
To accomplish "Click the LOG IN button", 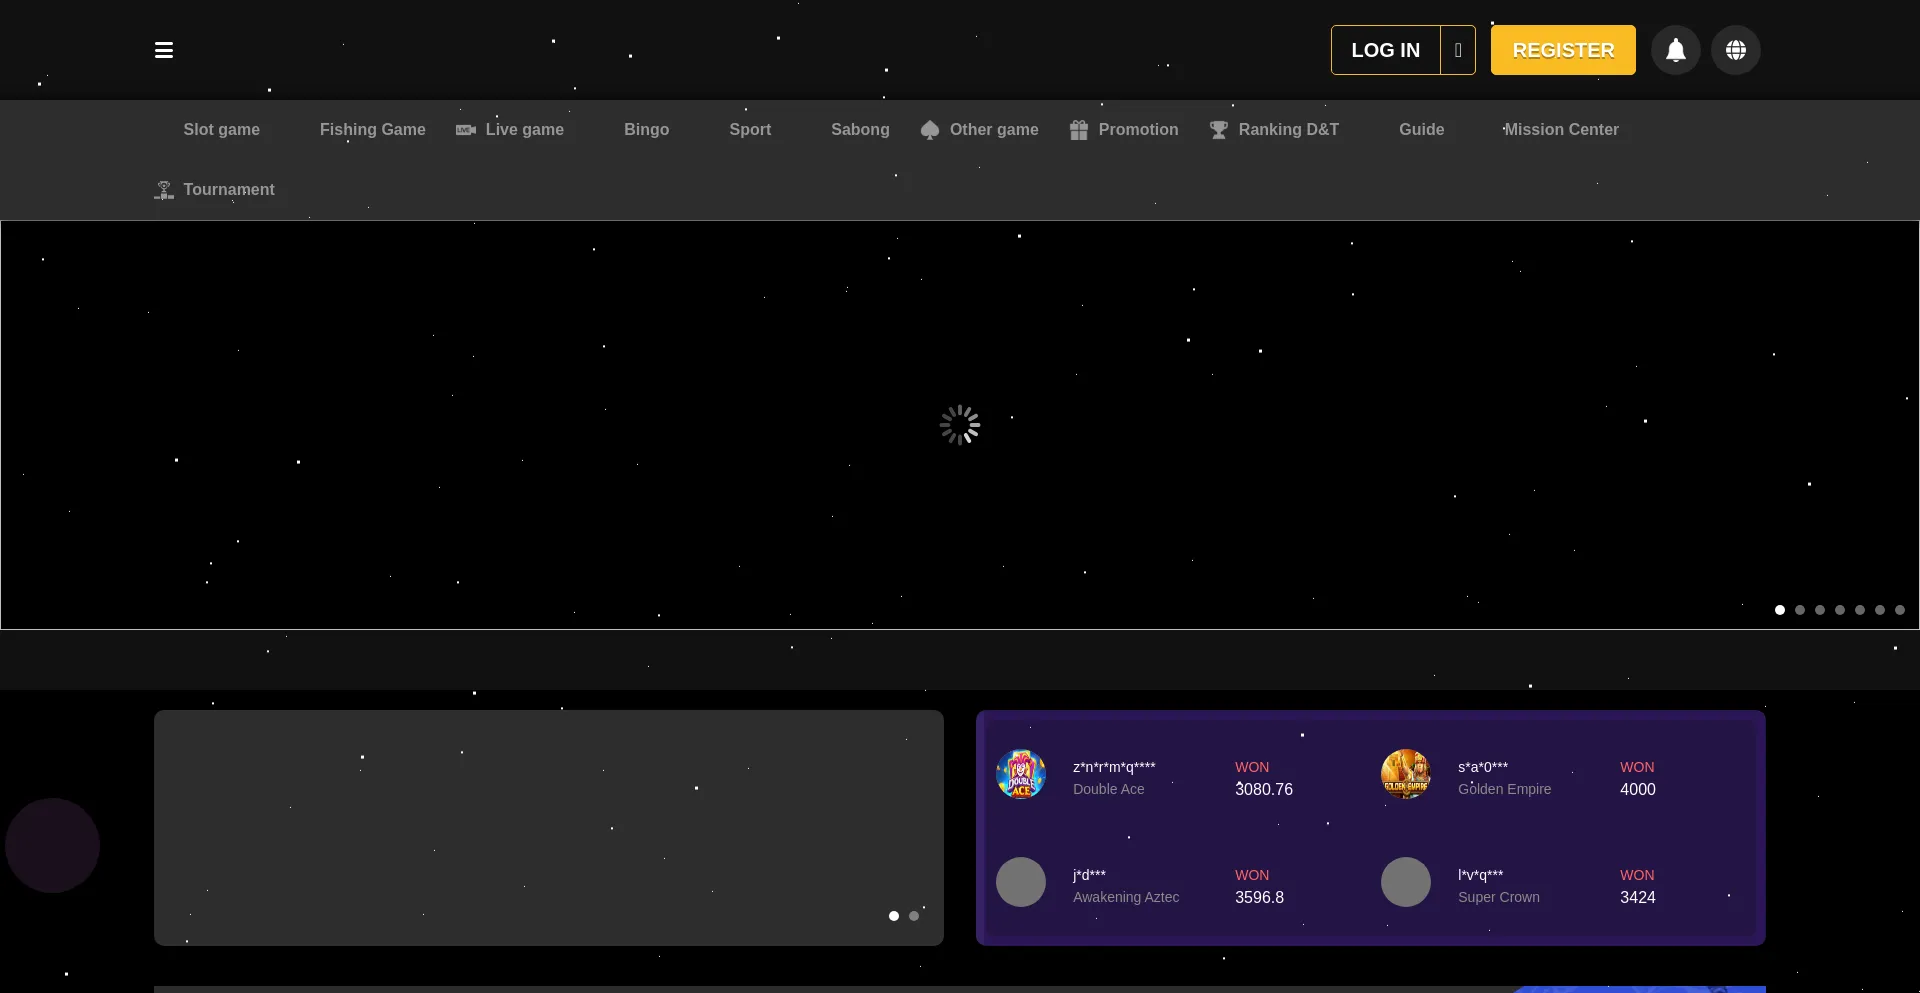I will pyautogui.click(x=1386, y=50).
